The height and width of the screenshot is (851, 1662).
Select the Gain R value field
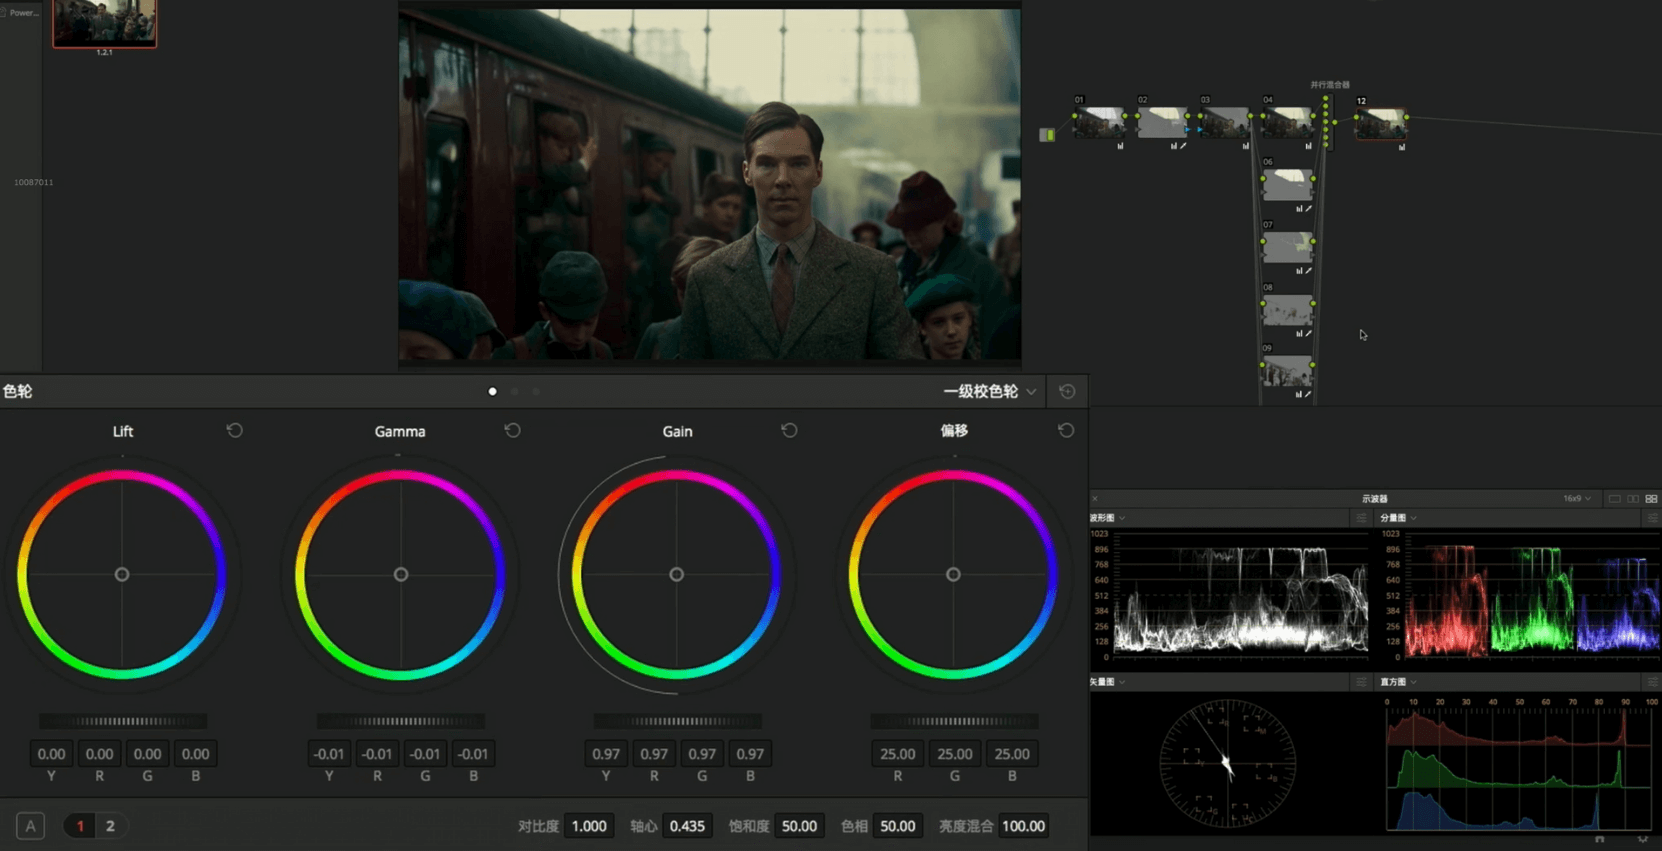click(x=654, y=754)
